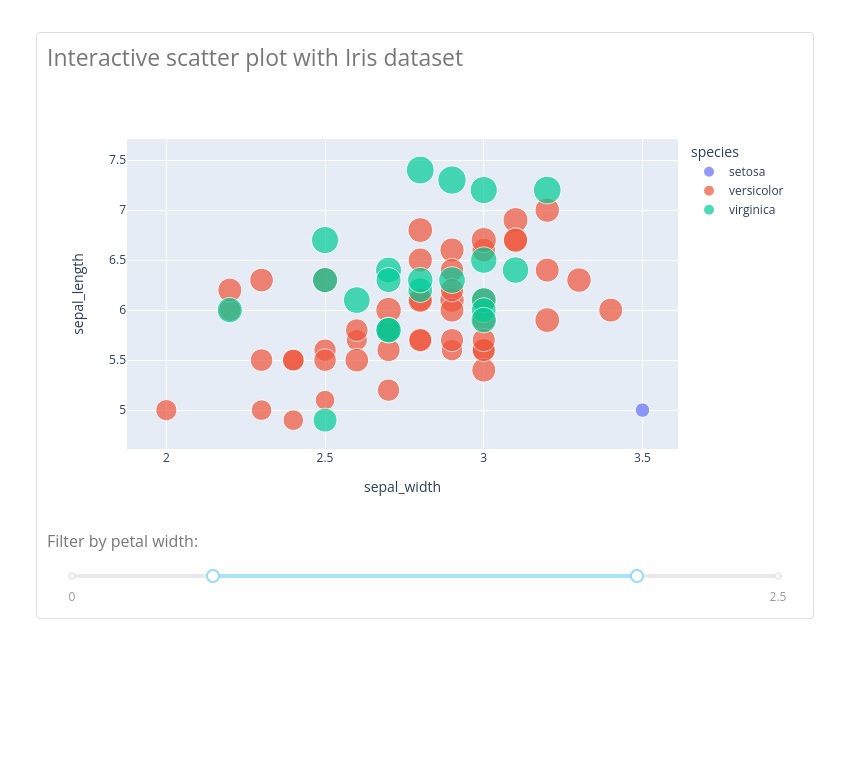Screen dimensions: 850x765
Task: Click the sepal_length y-axis title
Action: (79, 294)
